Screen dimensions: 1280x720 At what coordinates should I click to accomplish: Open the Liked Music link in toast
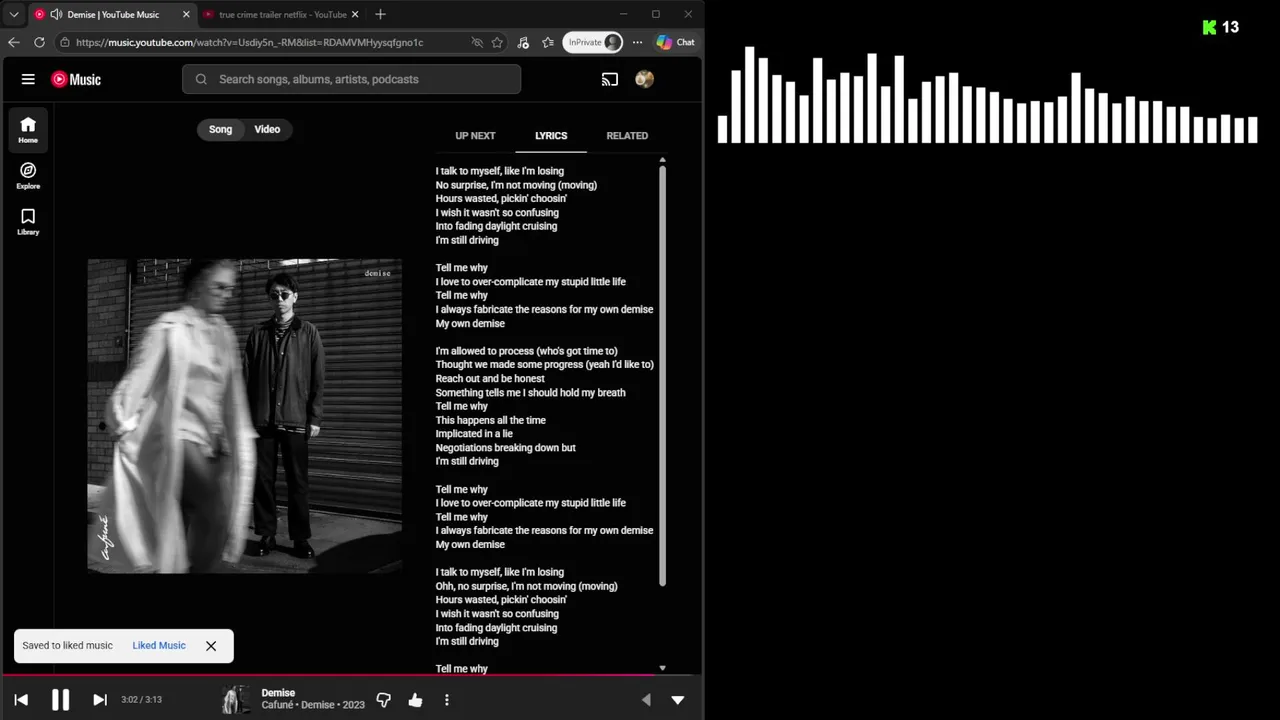point(159,646)
